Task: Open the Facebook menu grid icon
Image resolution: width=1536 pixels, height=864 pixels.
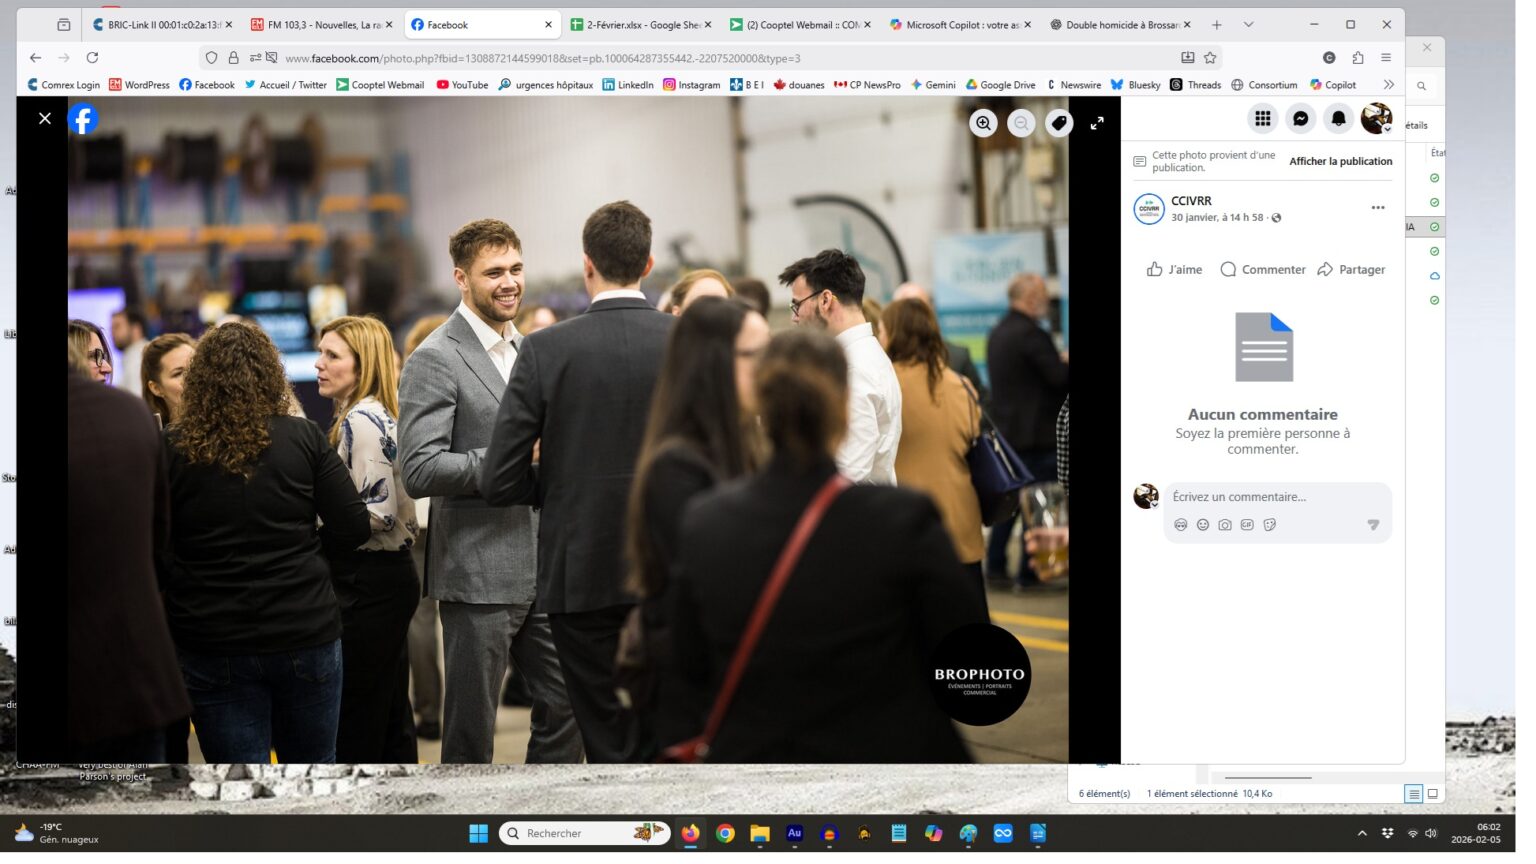Action: (1262, 119)
